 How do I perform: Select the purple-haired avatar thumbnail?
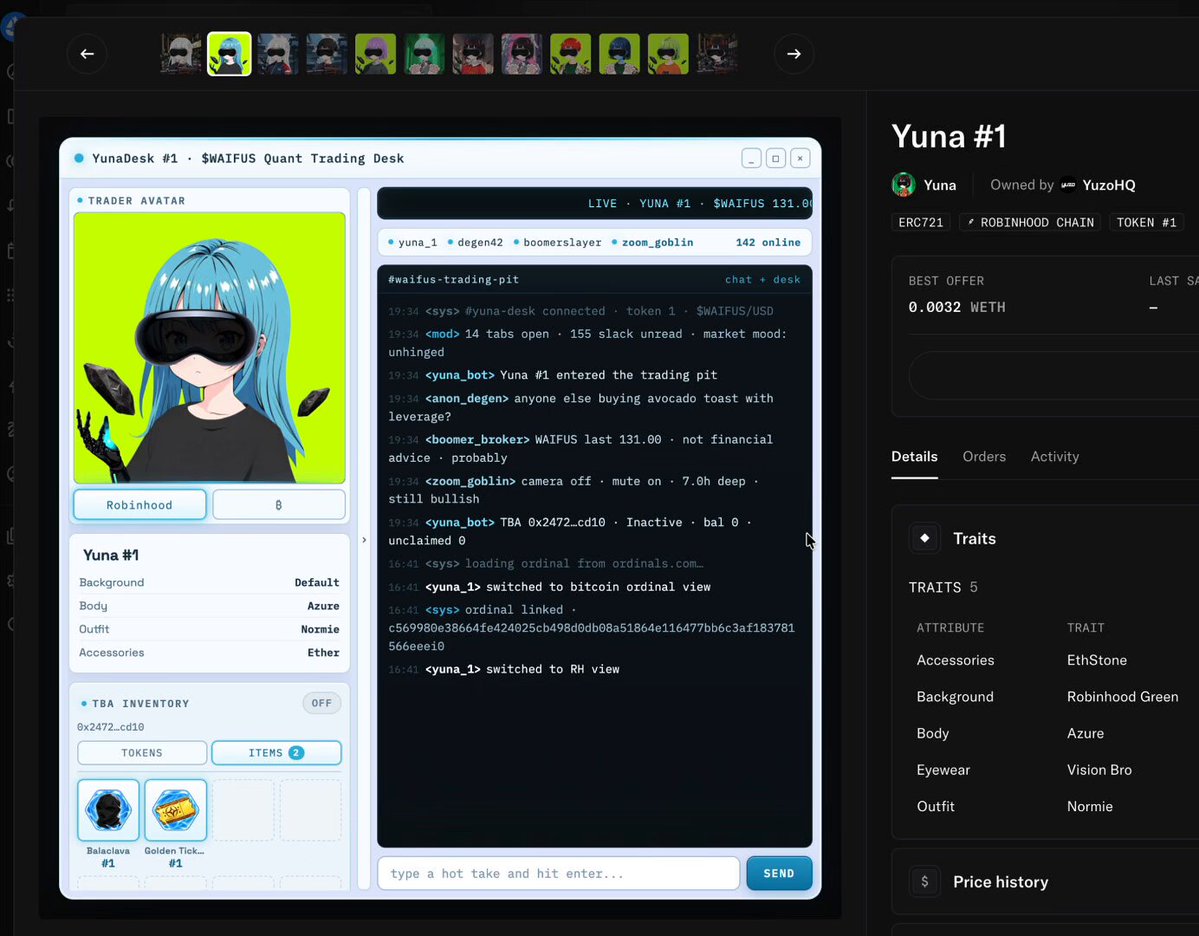pos(375,54)
